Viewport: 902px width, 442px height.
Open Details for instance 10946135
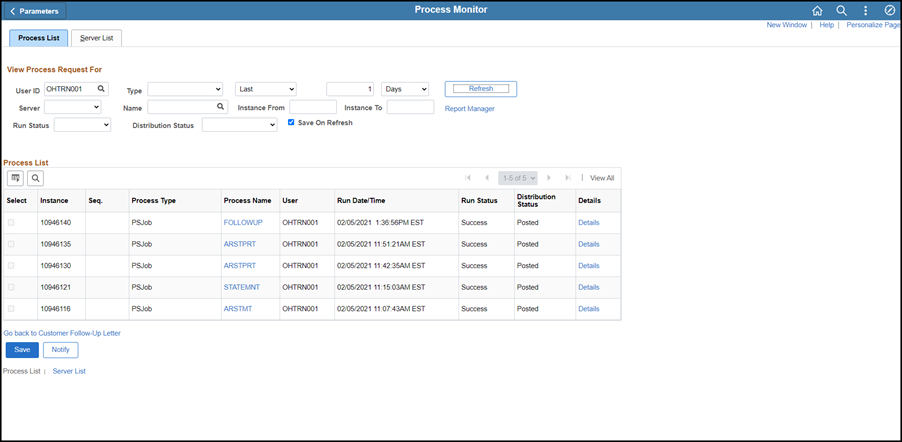(x=588, y=244)
